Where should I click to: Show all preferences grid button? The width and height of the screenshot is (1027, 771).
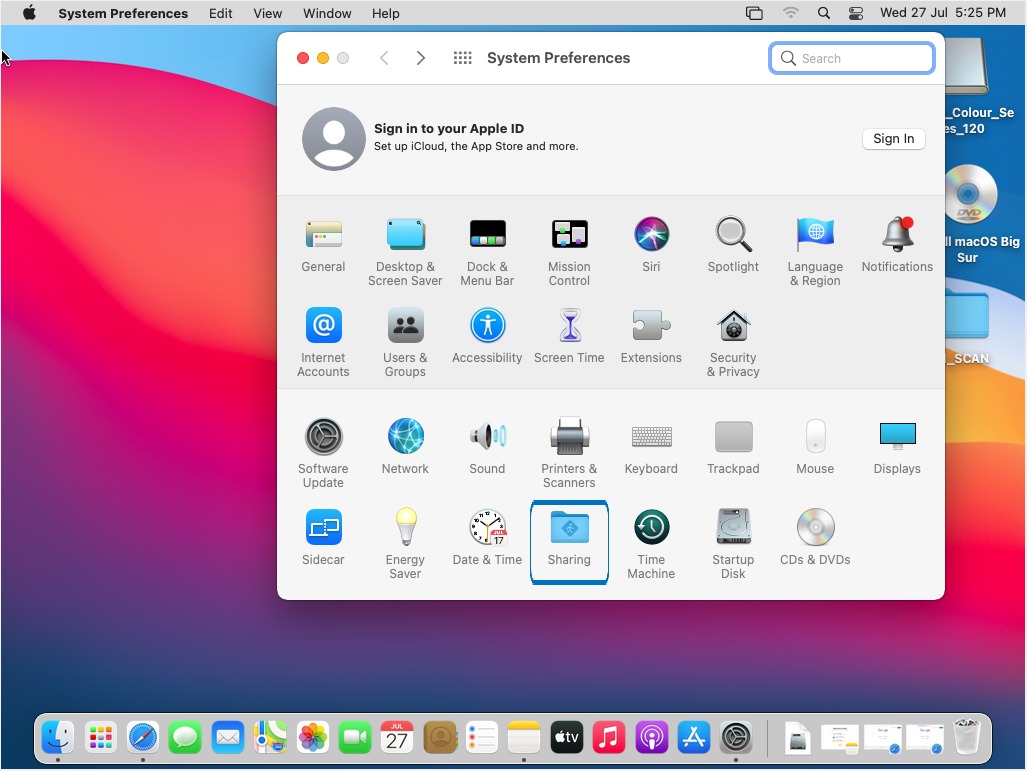[462, 58]
